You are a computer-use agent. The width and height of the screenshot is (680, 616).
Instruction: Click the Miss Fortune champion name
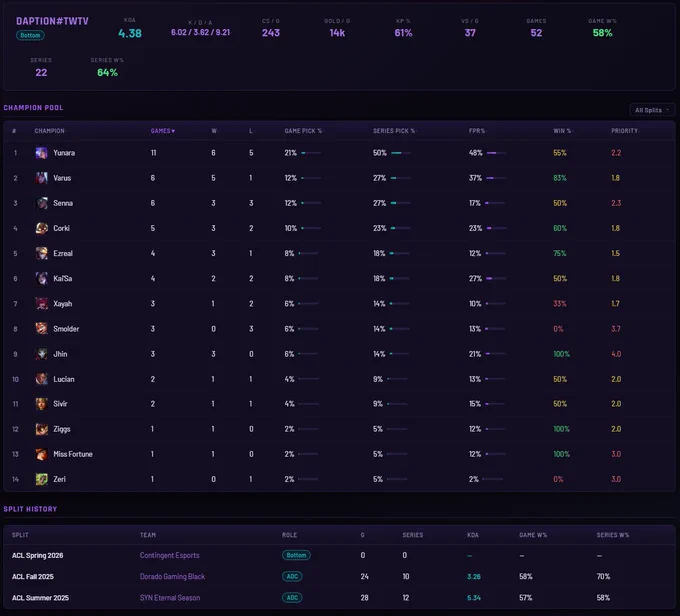pyautogui.click(x=73, y=454)
